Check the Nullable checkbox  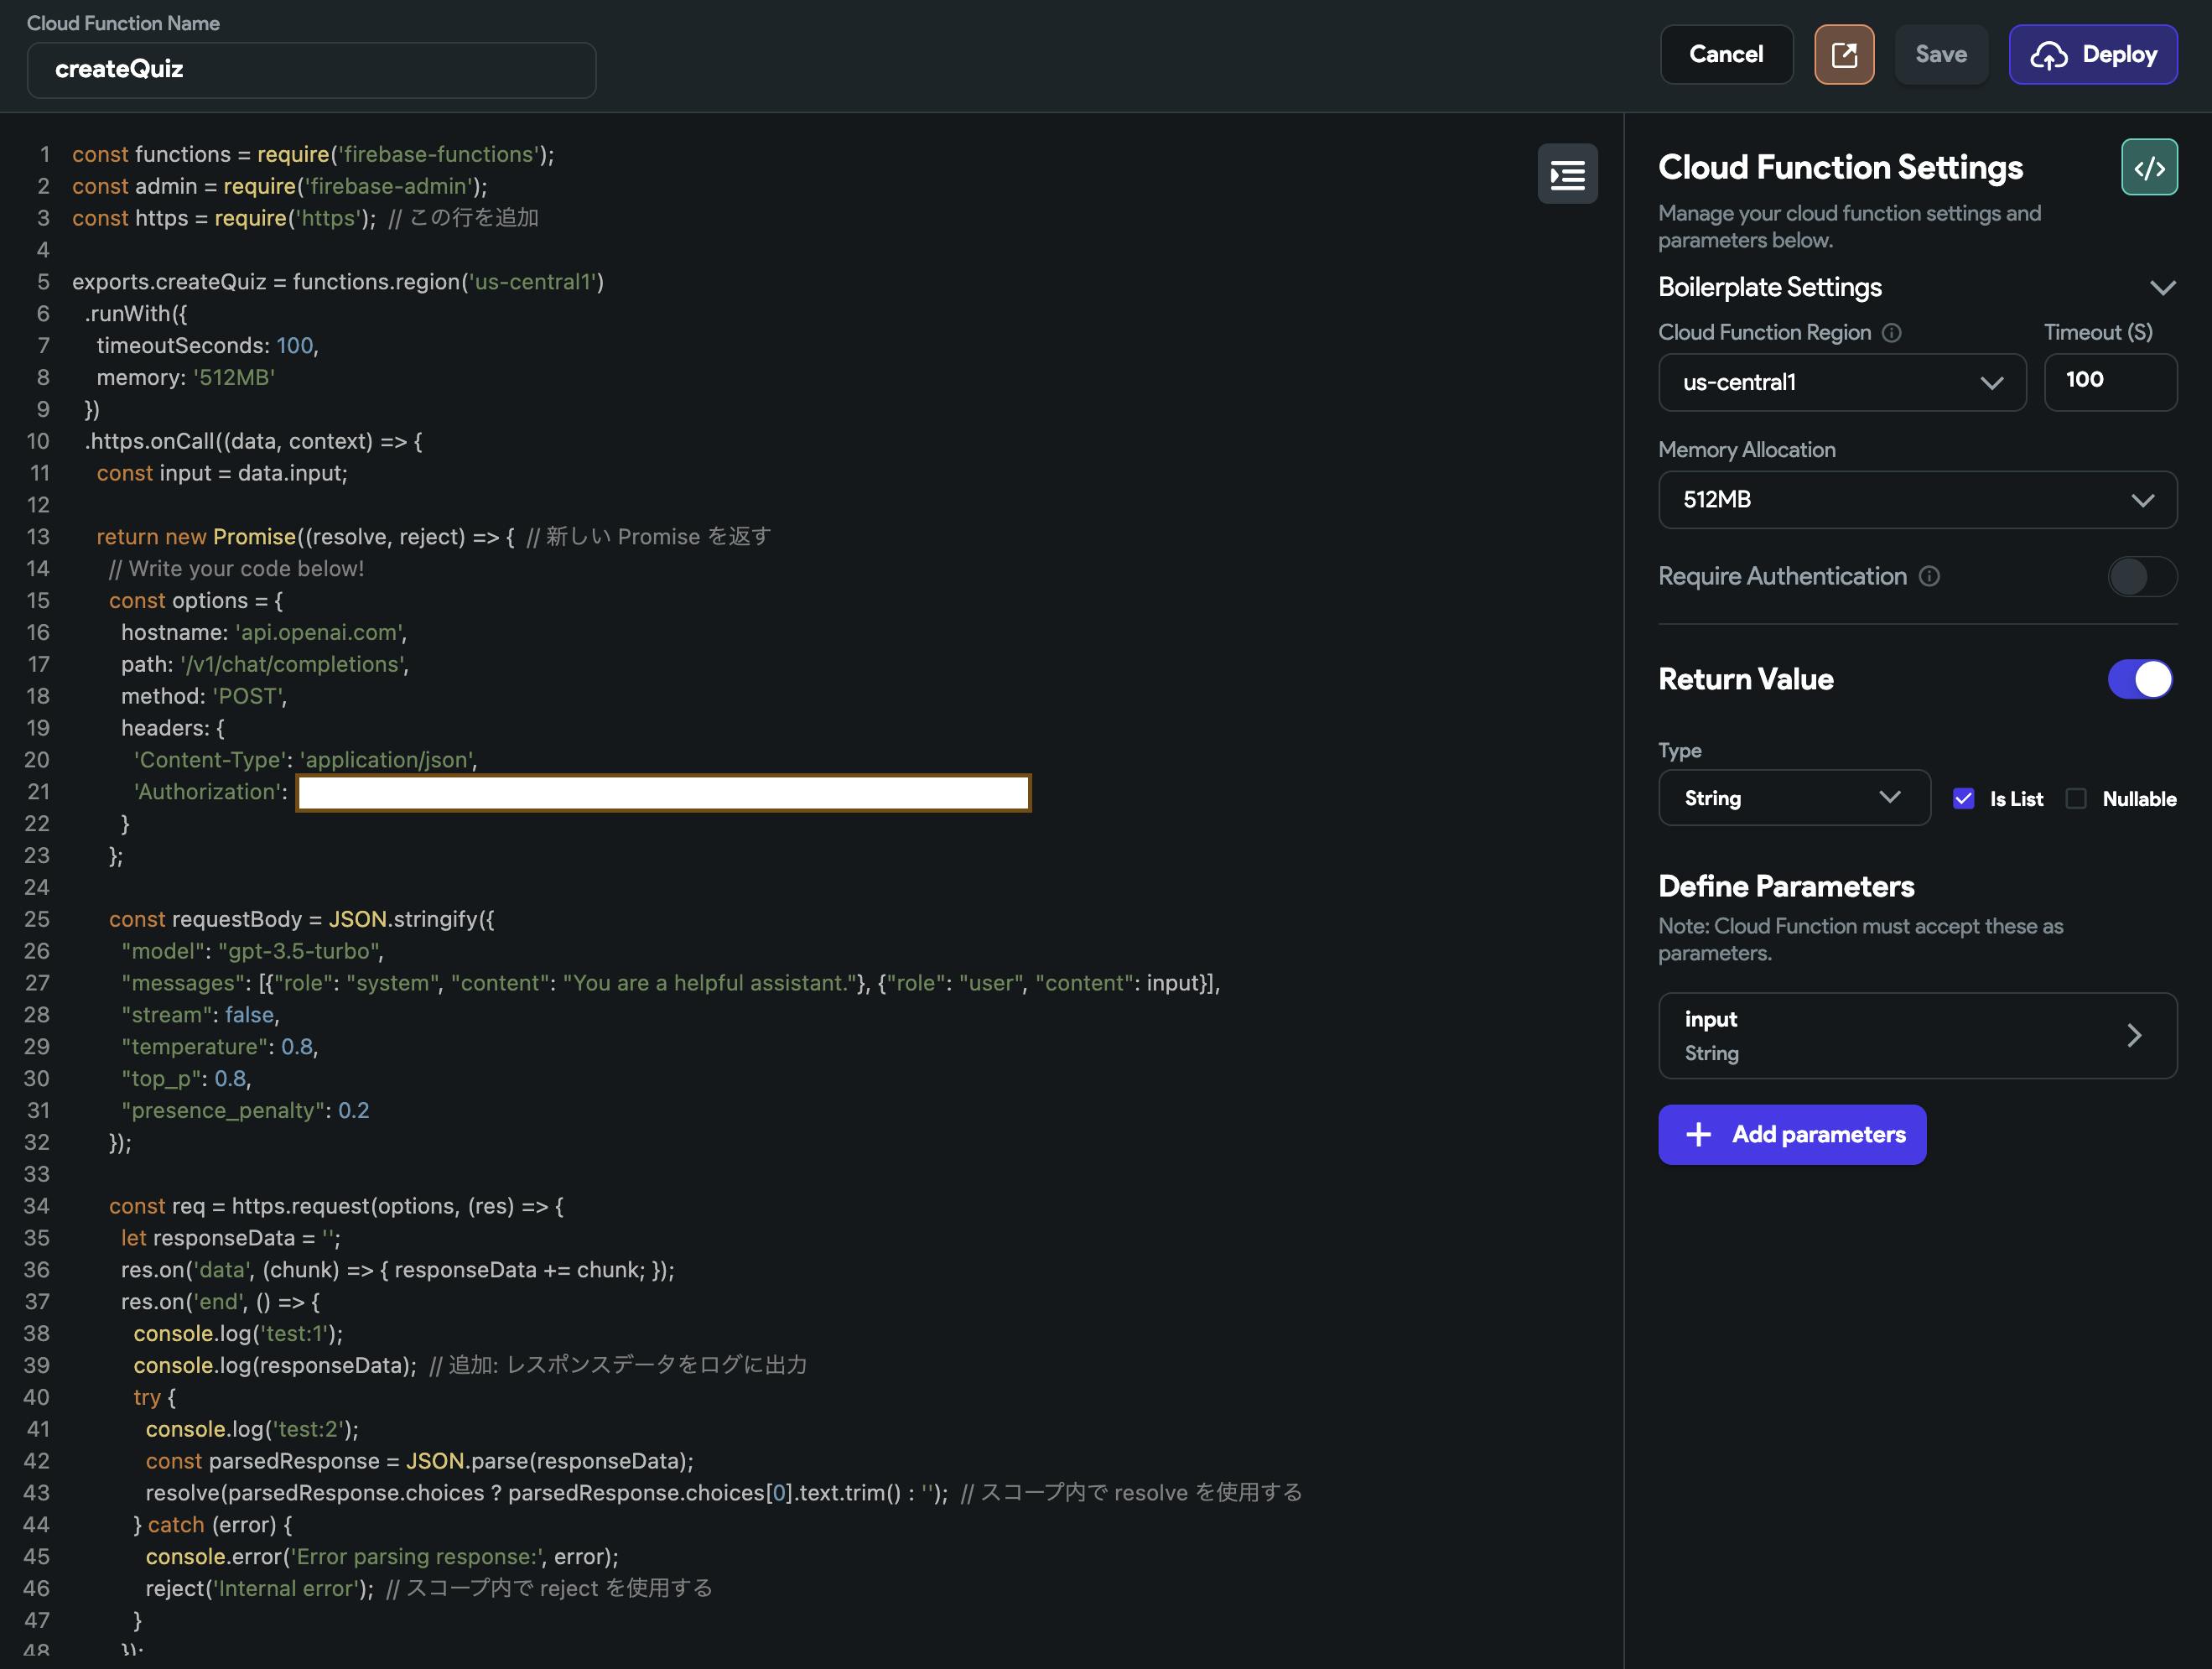[2076, 798]
